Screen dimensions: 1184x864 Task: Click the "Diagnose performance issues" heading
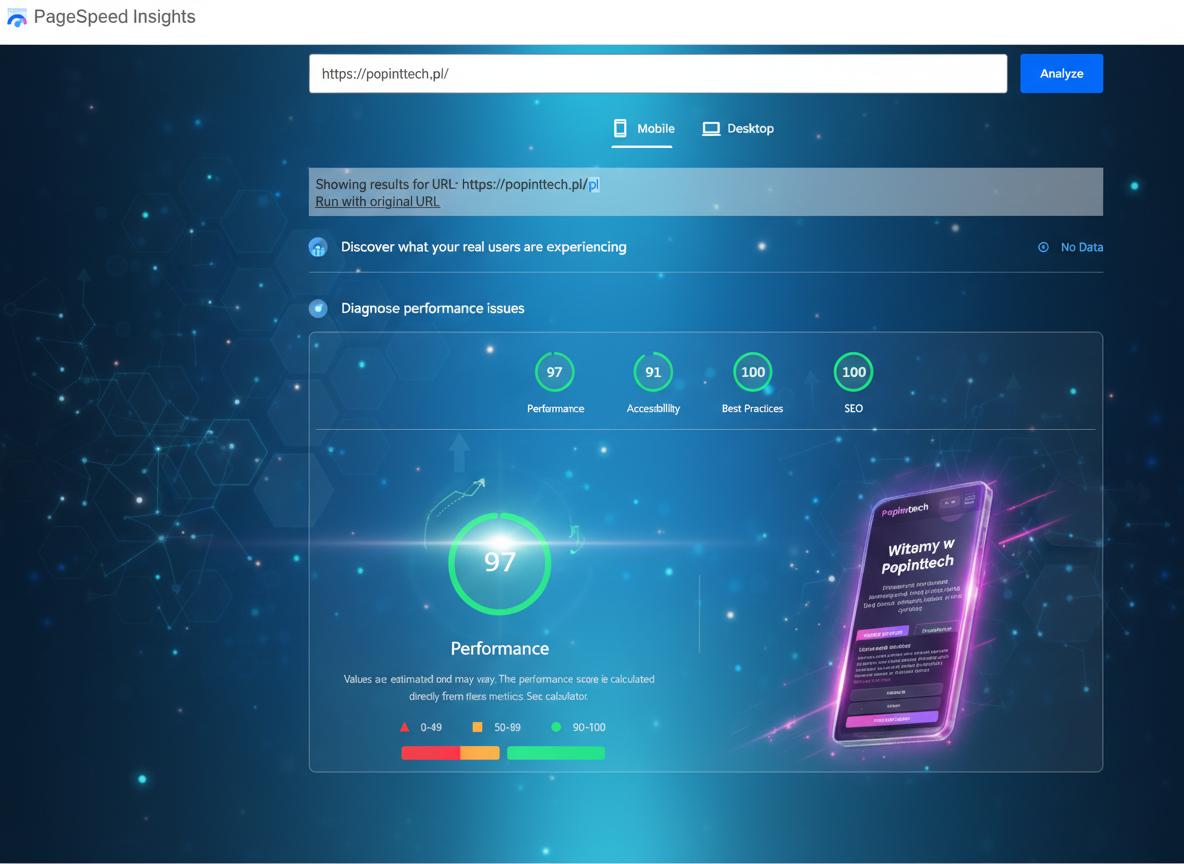tap(433, 308)
